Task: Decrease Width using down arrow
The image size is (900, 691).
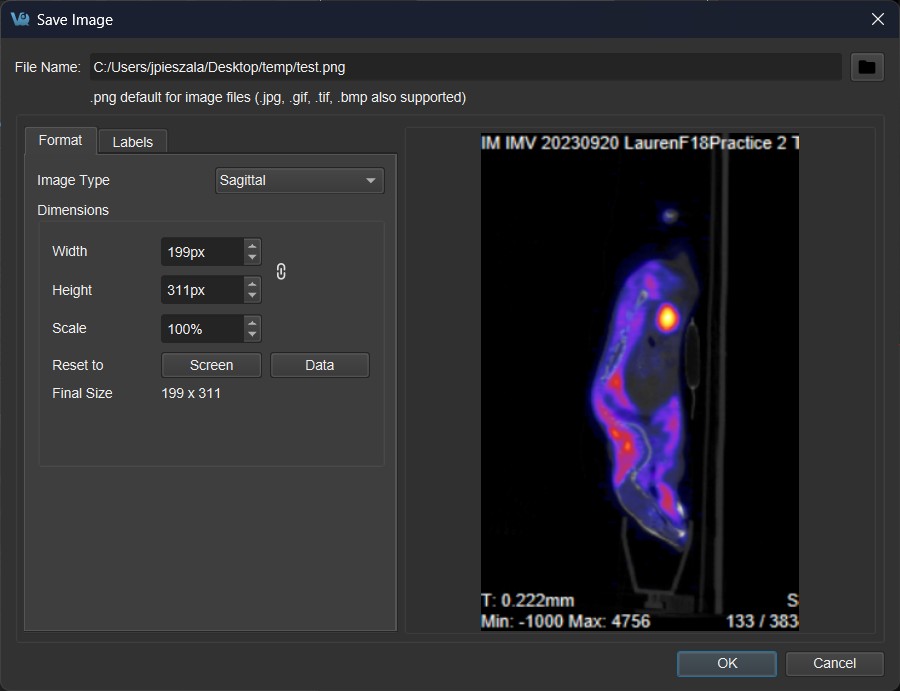Action: [x=253, y=258]
